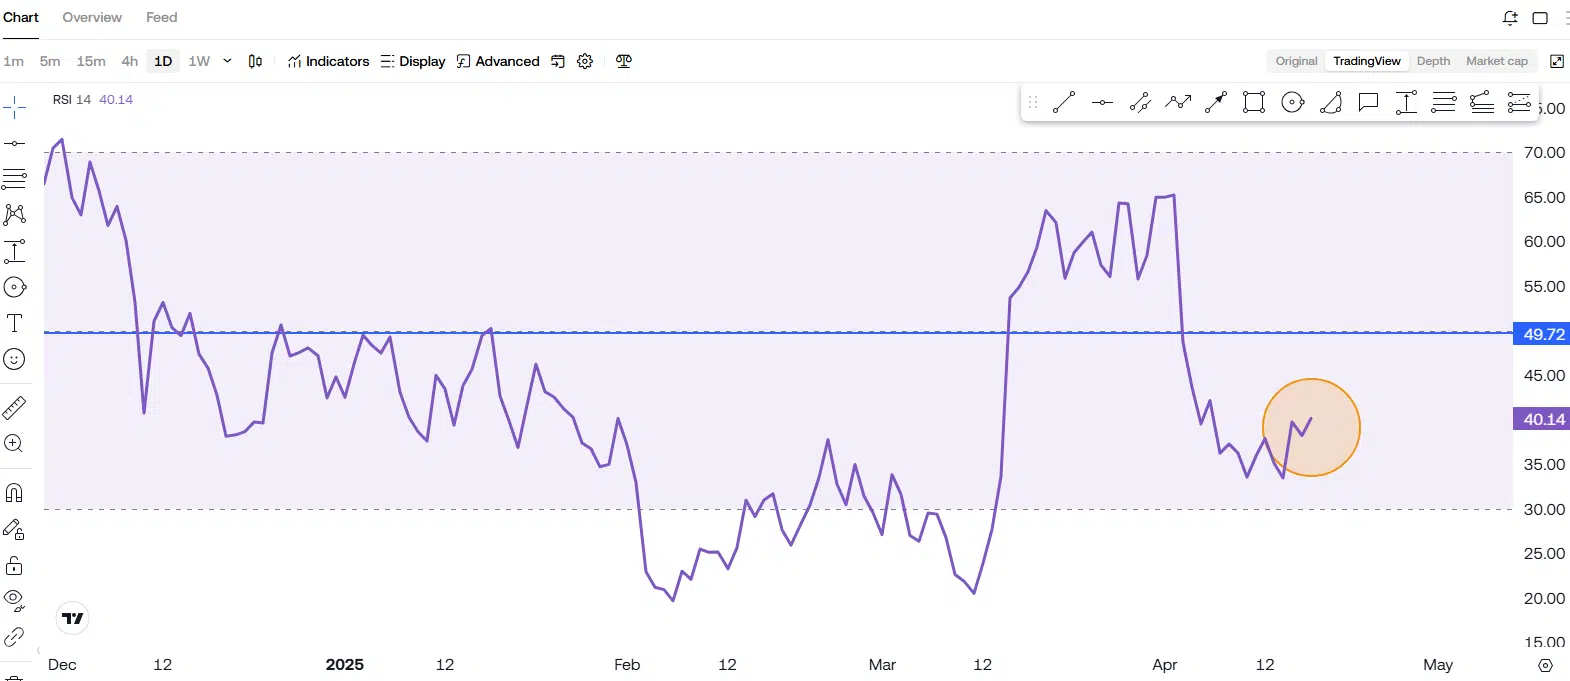Viewport: 1570px width, 681px height.
Task: Open the Display options dropdown
Action: 412,61
